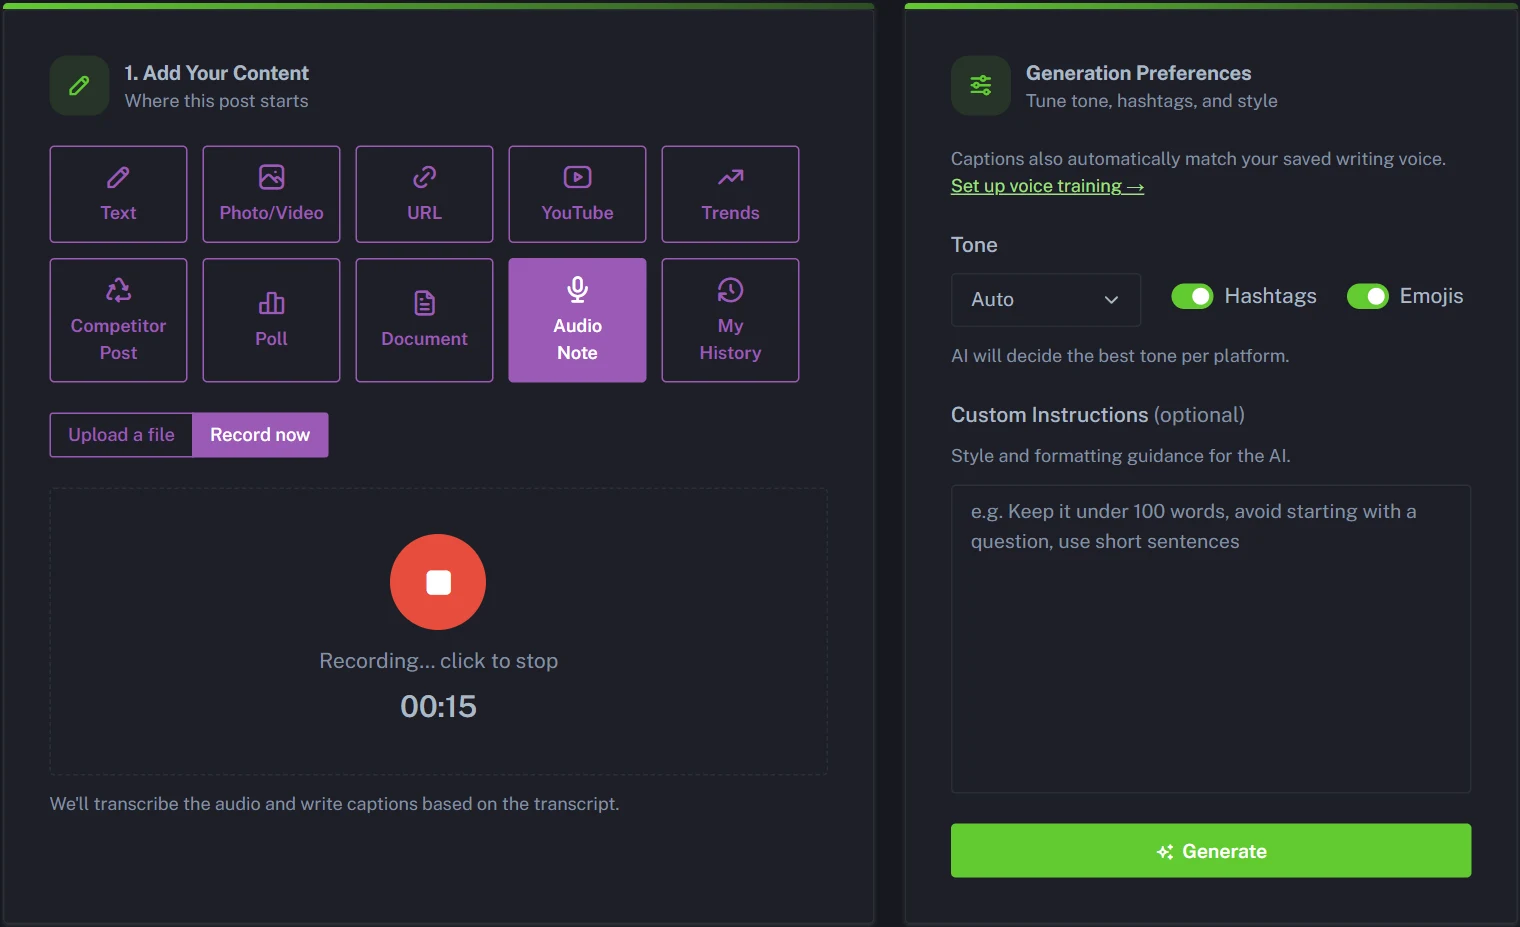Click 'Style and formatting guidance for the AI.' text
Screen dimensions: 1520x927
pos(1121,456)
